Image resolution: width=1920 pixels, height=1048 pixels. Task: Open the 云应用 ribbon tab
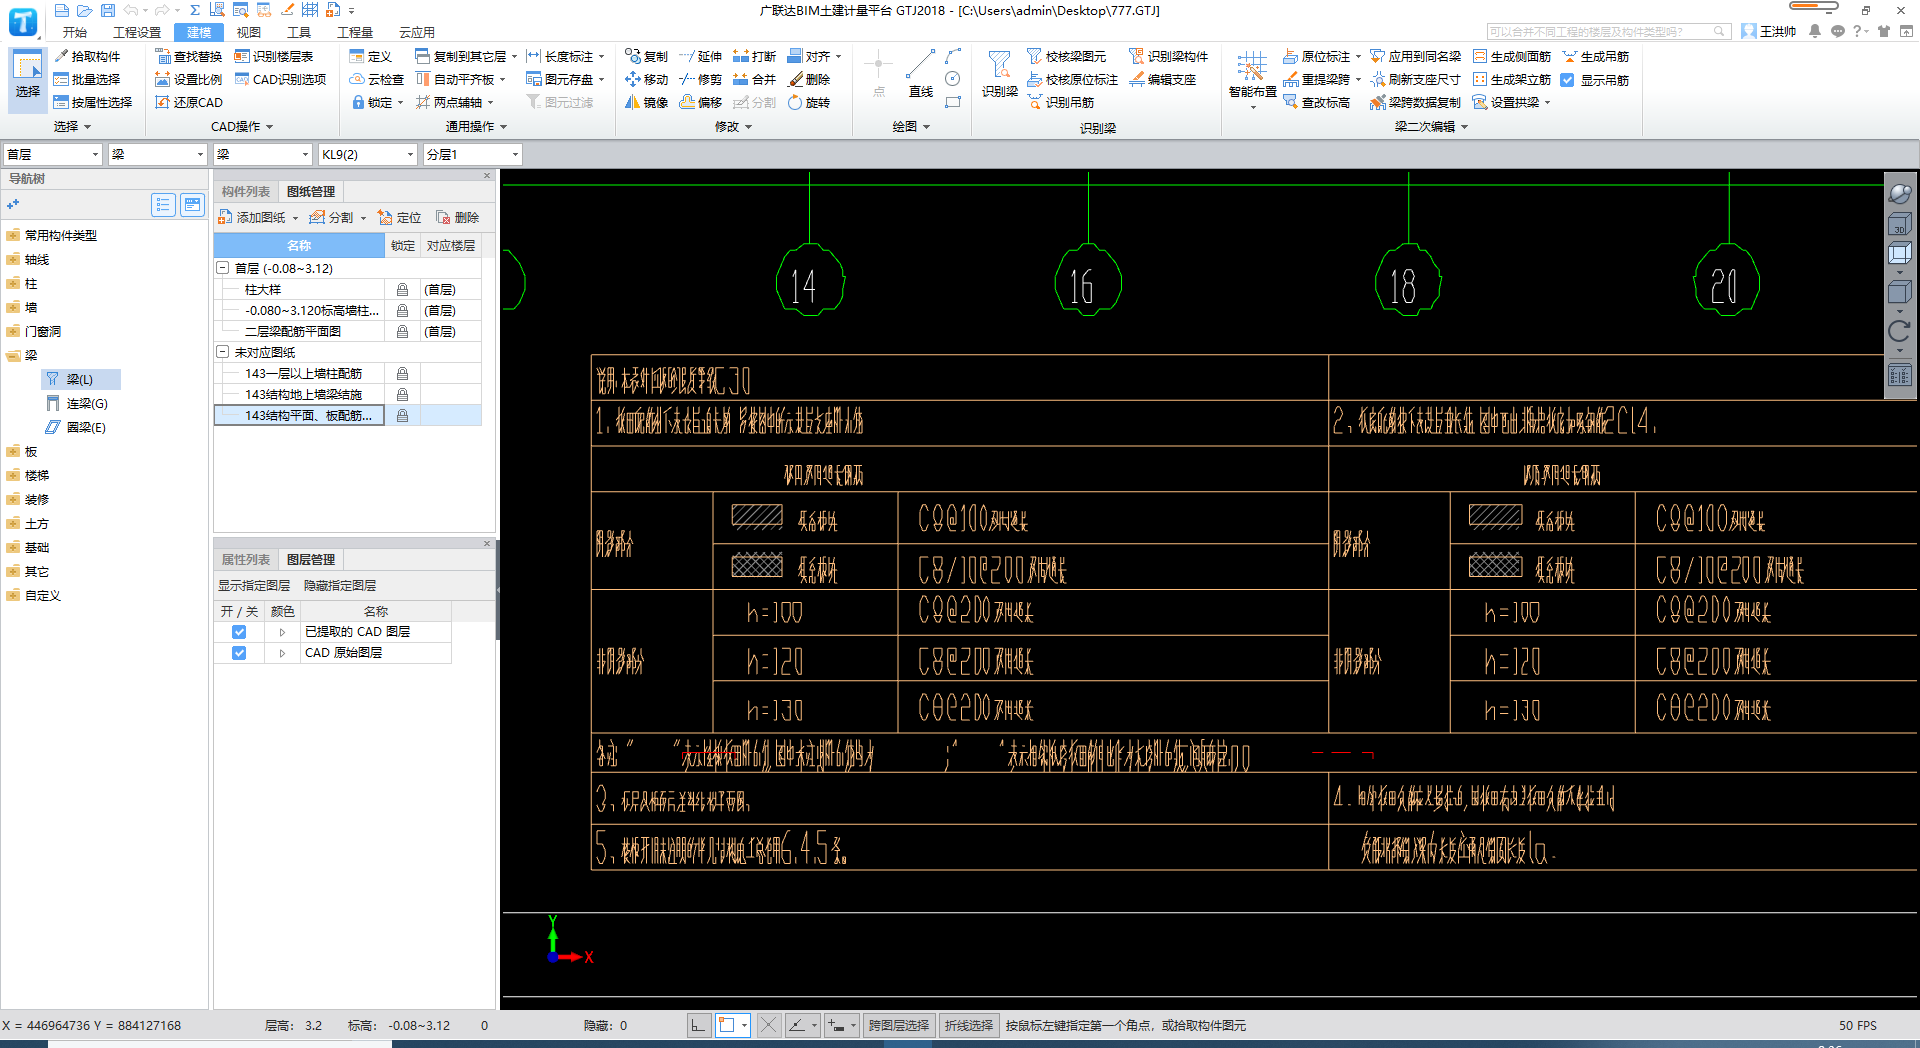point(417,33)
